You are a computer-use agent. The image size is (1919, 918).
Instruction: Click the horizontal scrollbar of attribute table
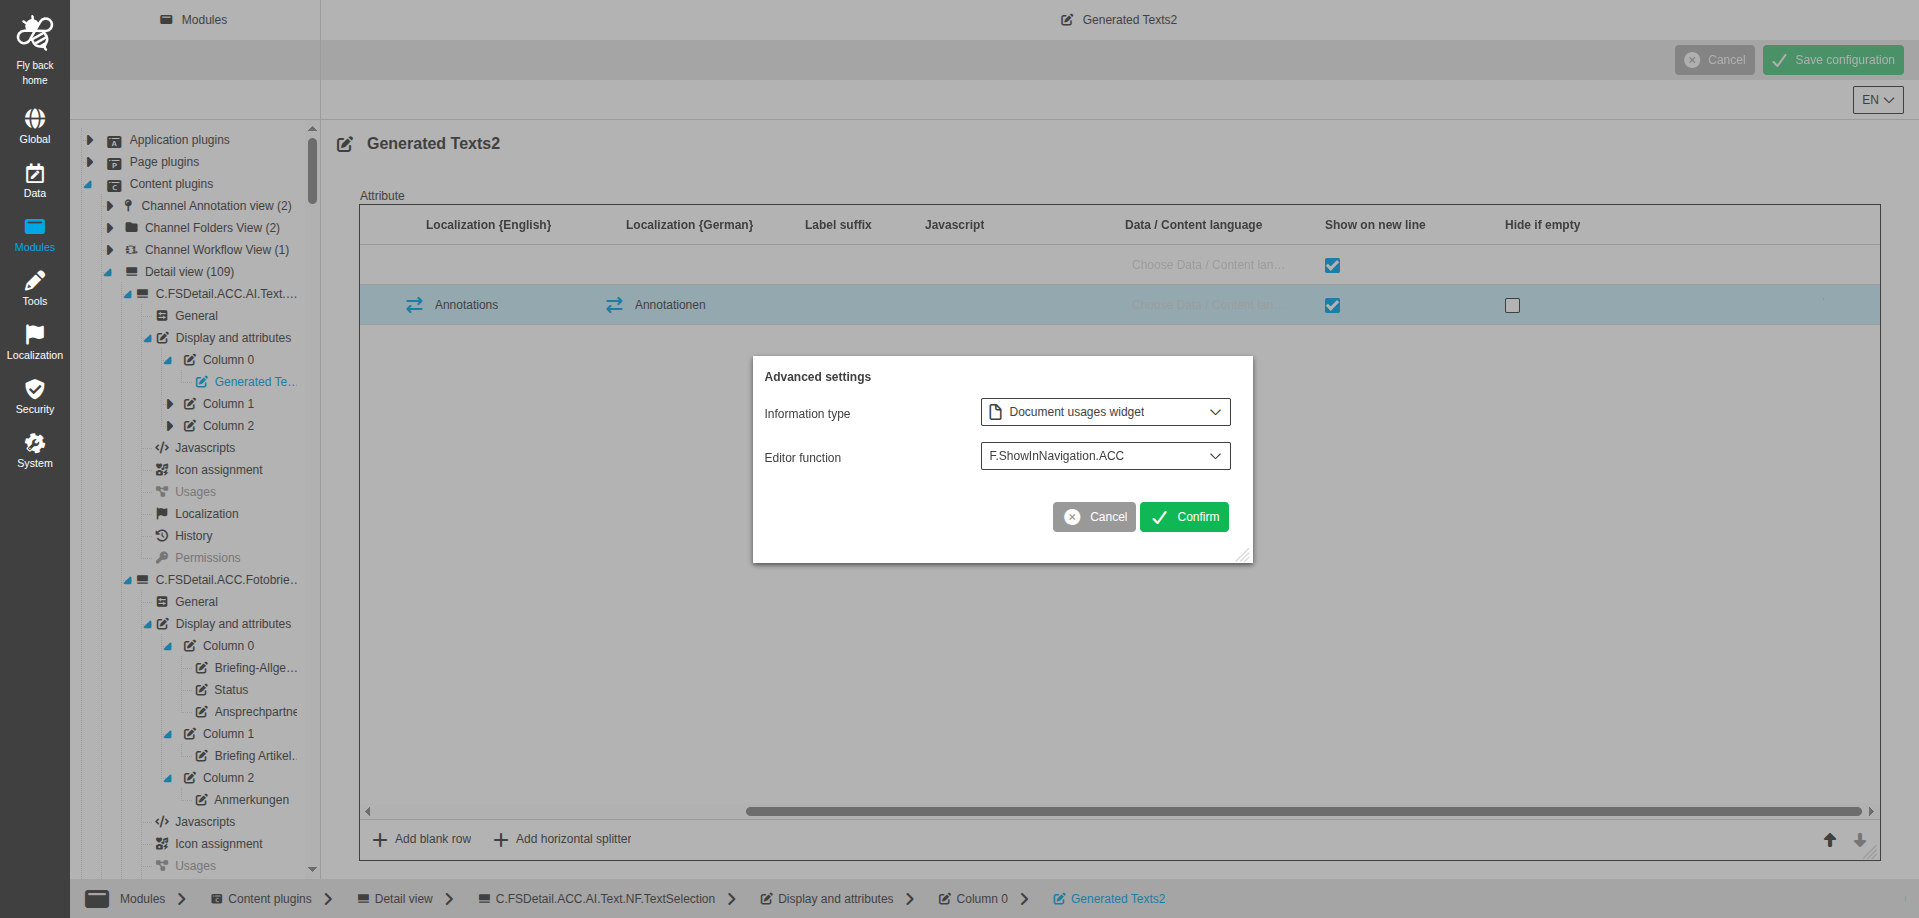click(1303, 812)
